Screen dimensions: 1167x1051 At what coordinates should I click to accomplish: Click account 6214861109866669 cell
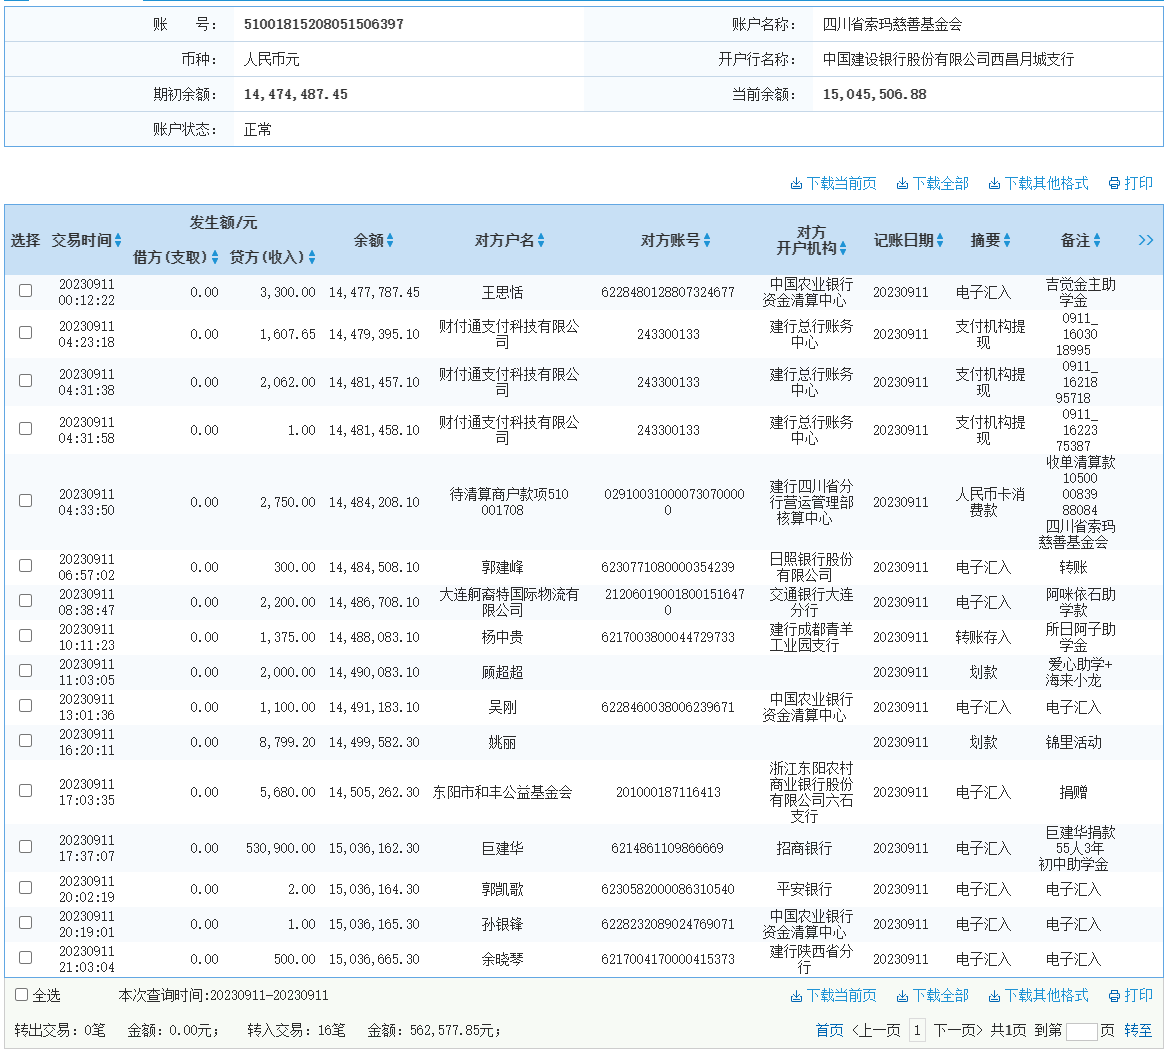pyautogui.click(x=667, y=848)
